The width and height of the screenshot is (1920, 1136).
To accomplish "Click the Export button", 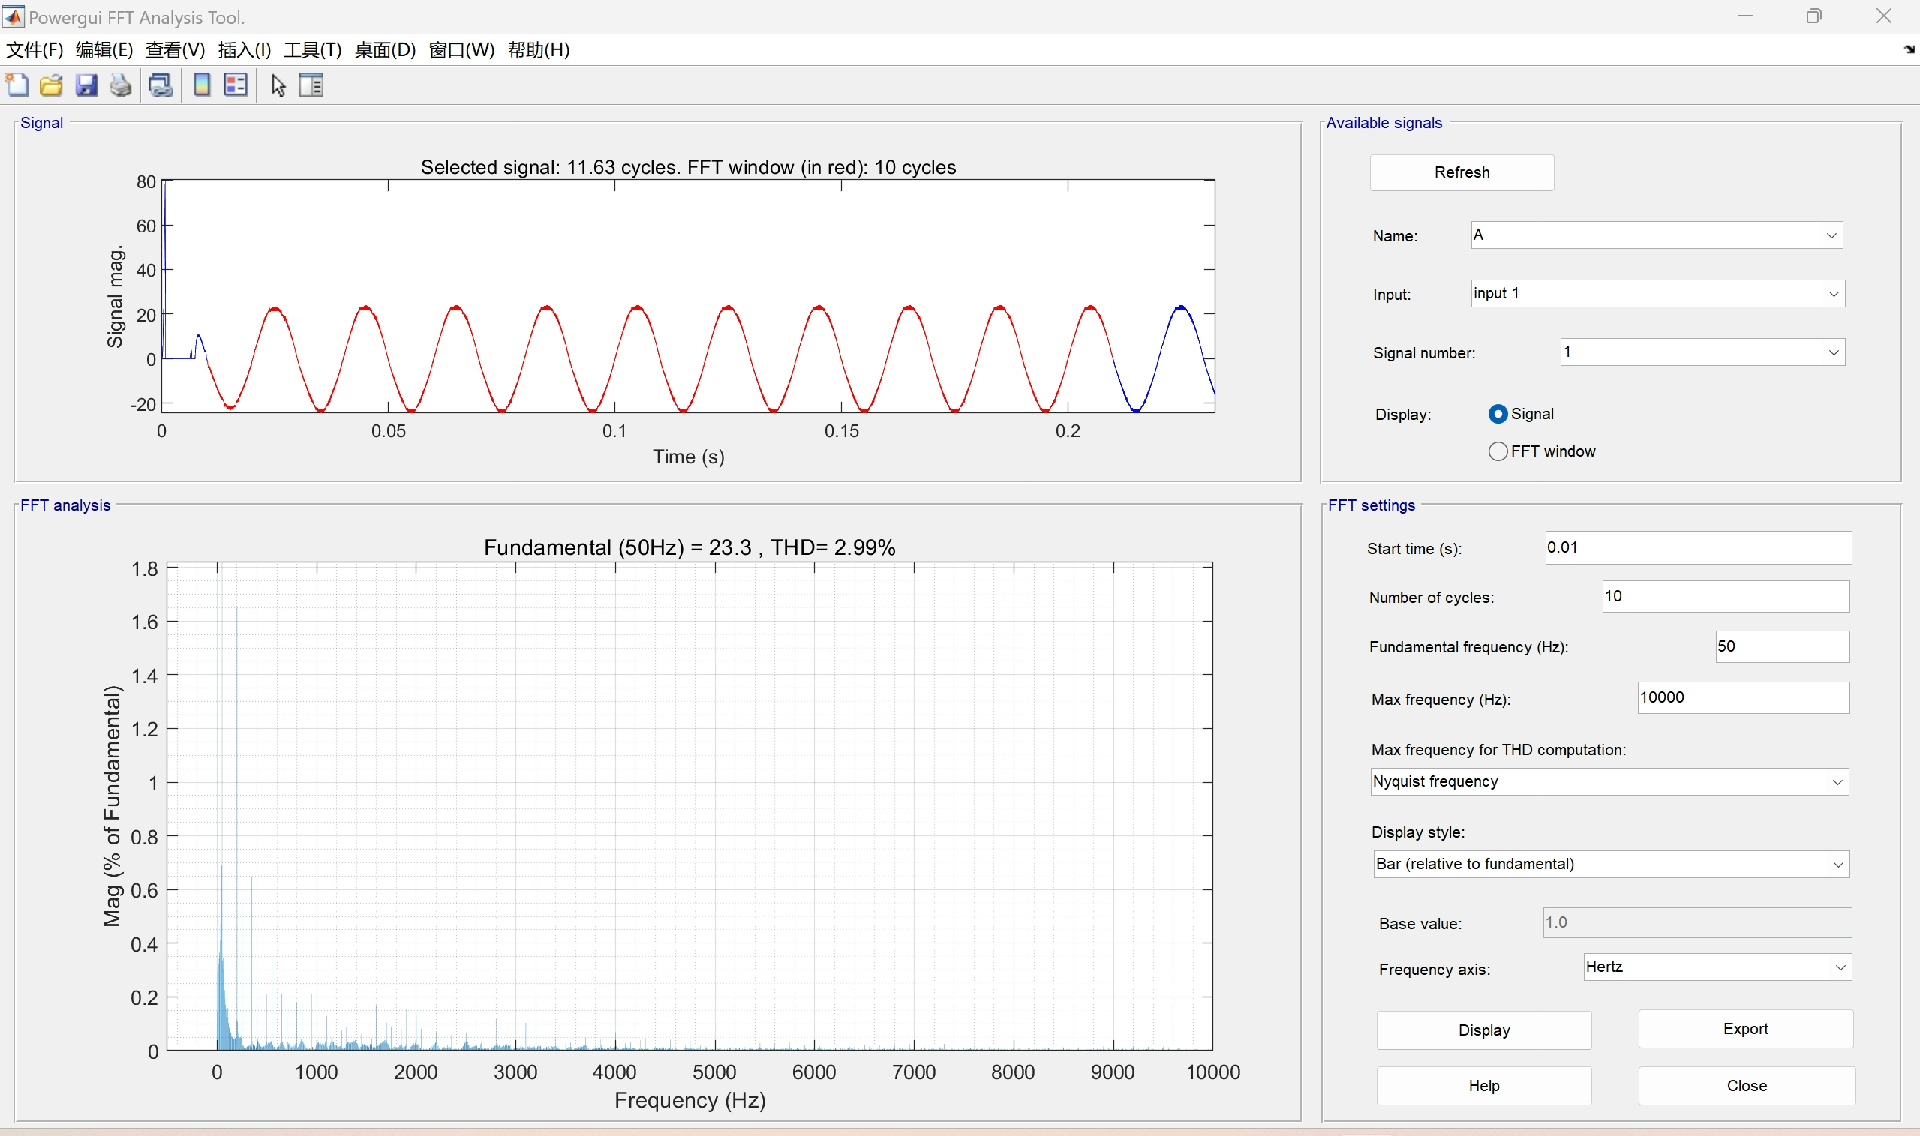I will [1745, 1030].
